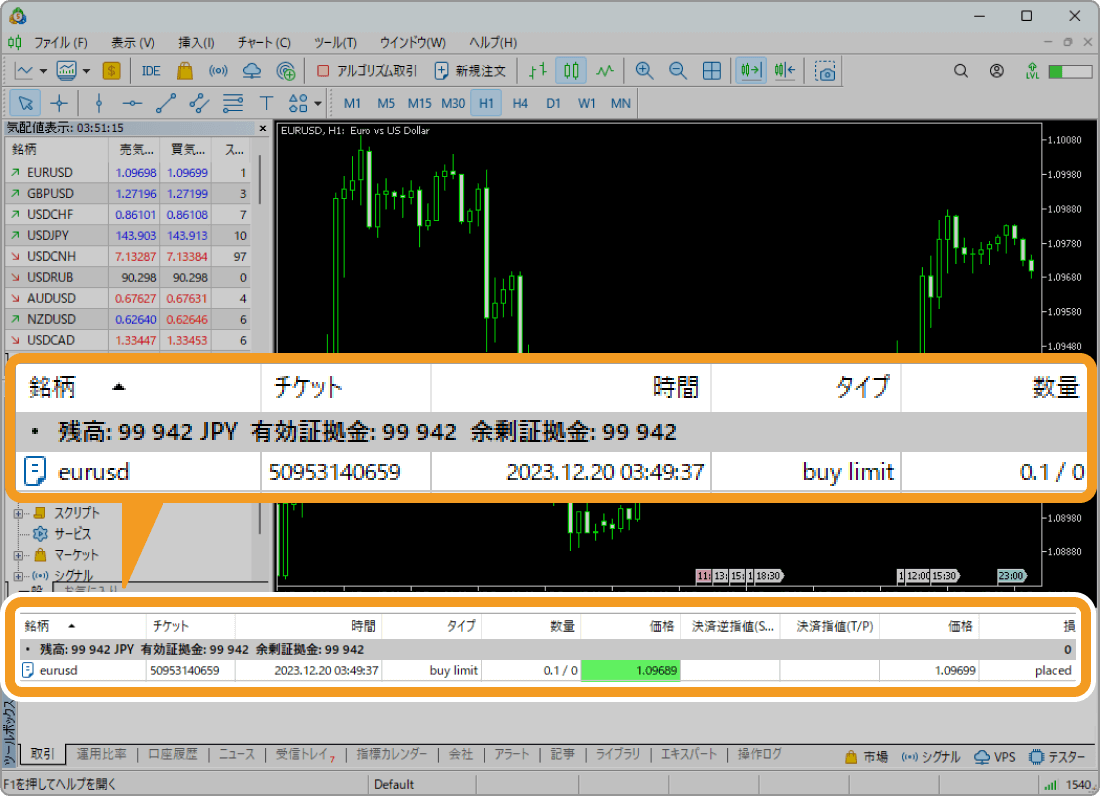Screen dimensions: 1100x796
Task: Click the 新規注文 button
Action: (x=471, y=71)
